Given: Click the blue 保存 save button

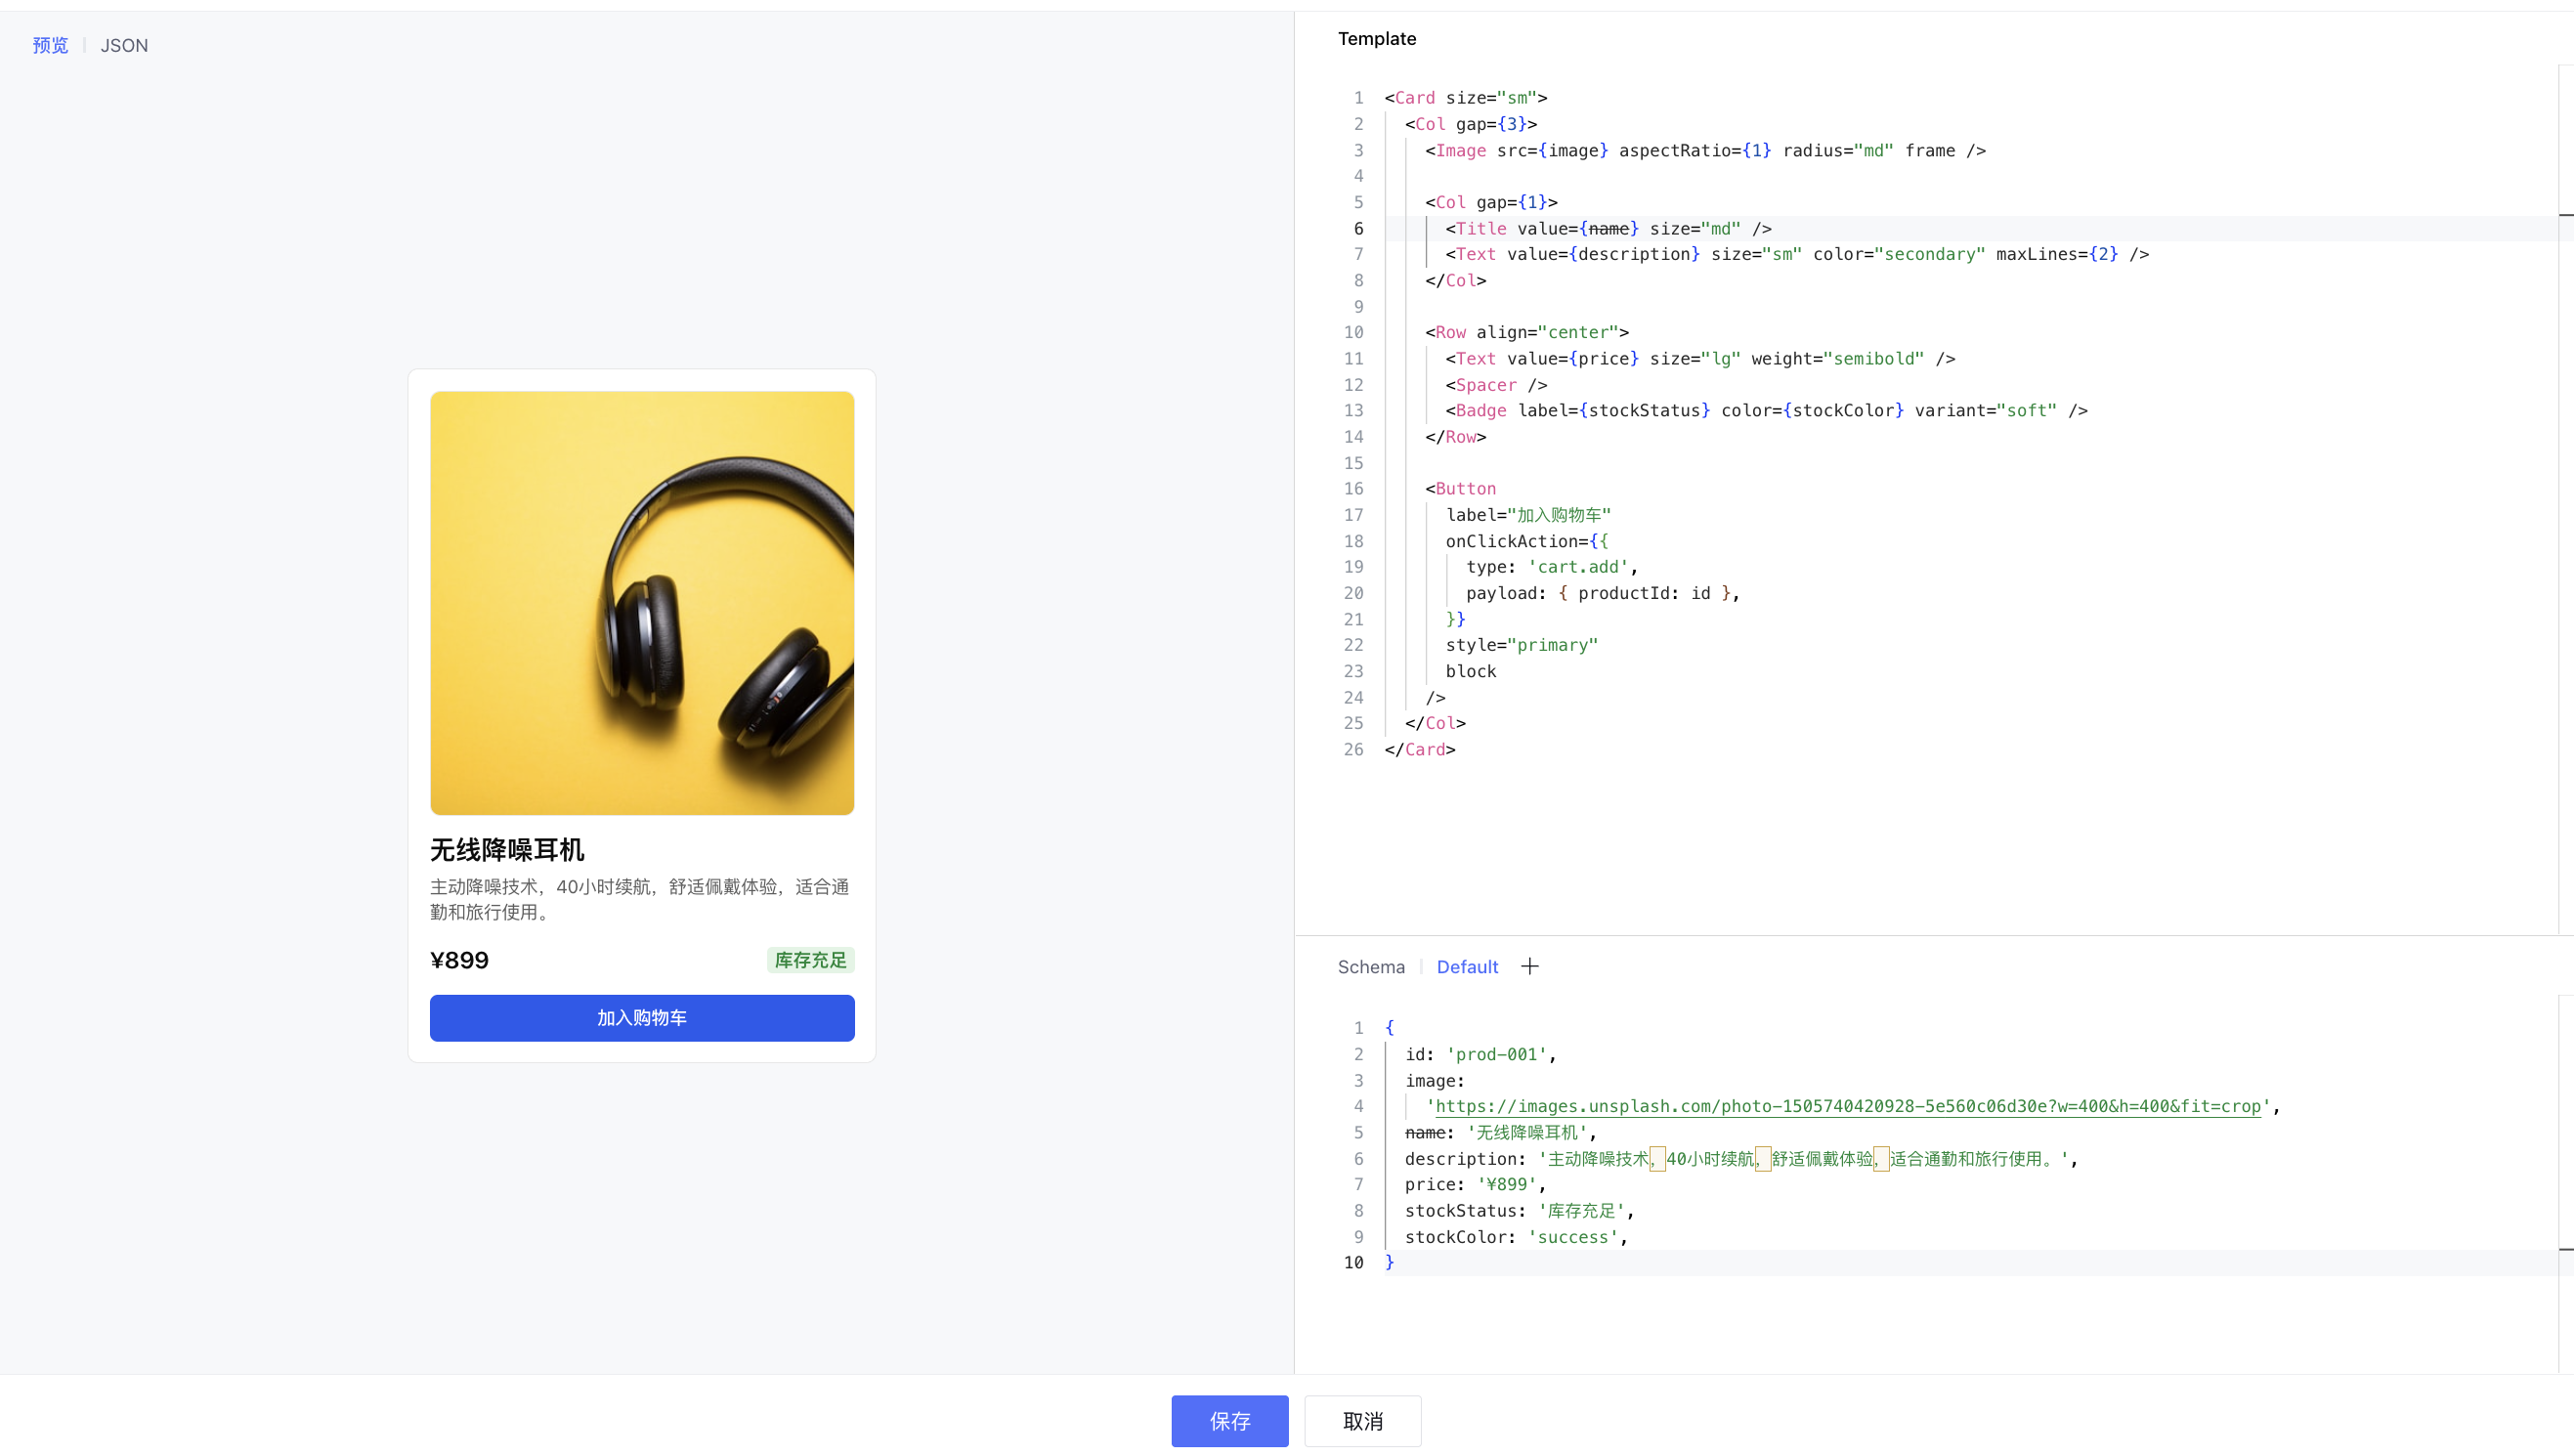Looking at the screenshot, I should tap(1229, 1420).
